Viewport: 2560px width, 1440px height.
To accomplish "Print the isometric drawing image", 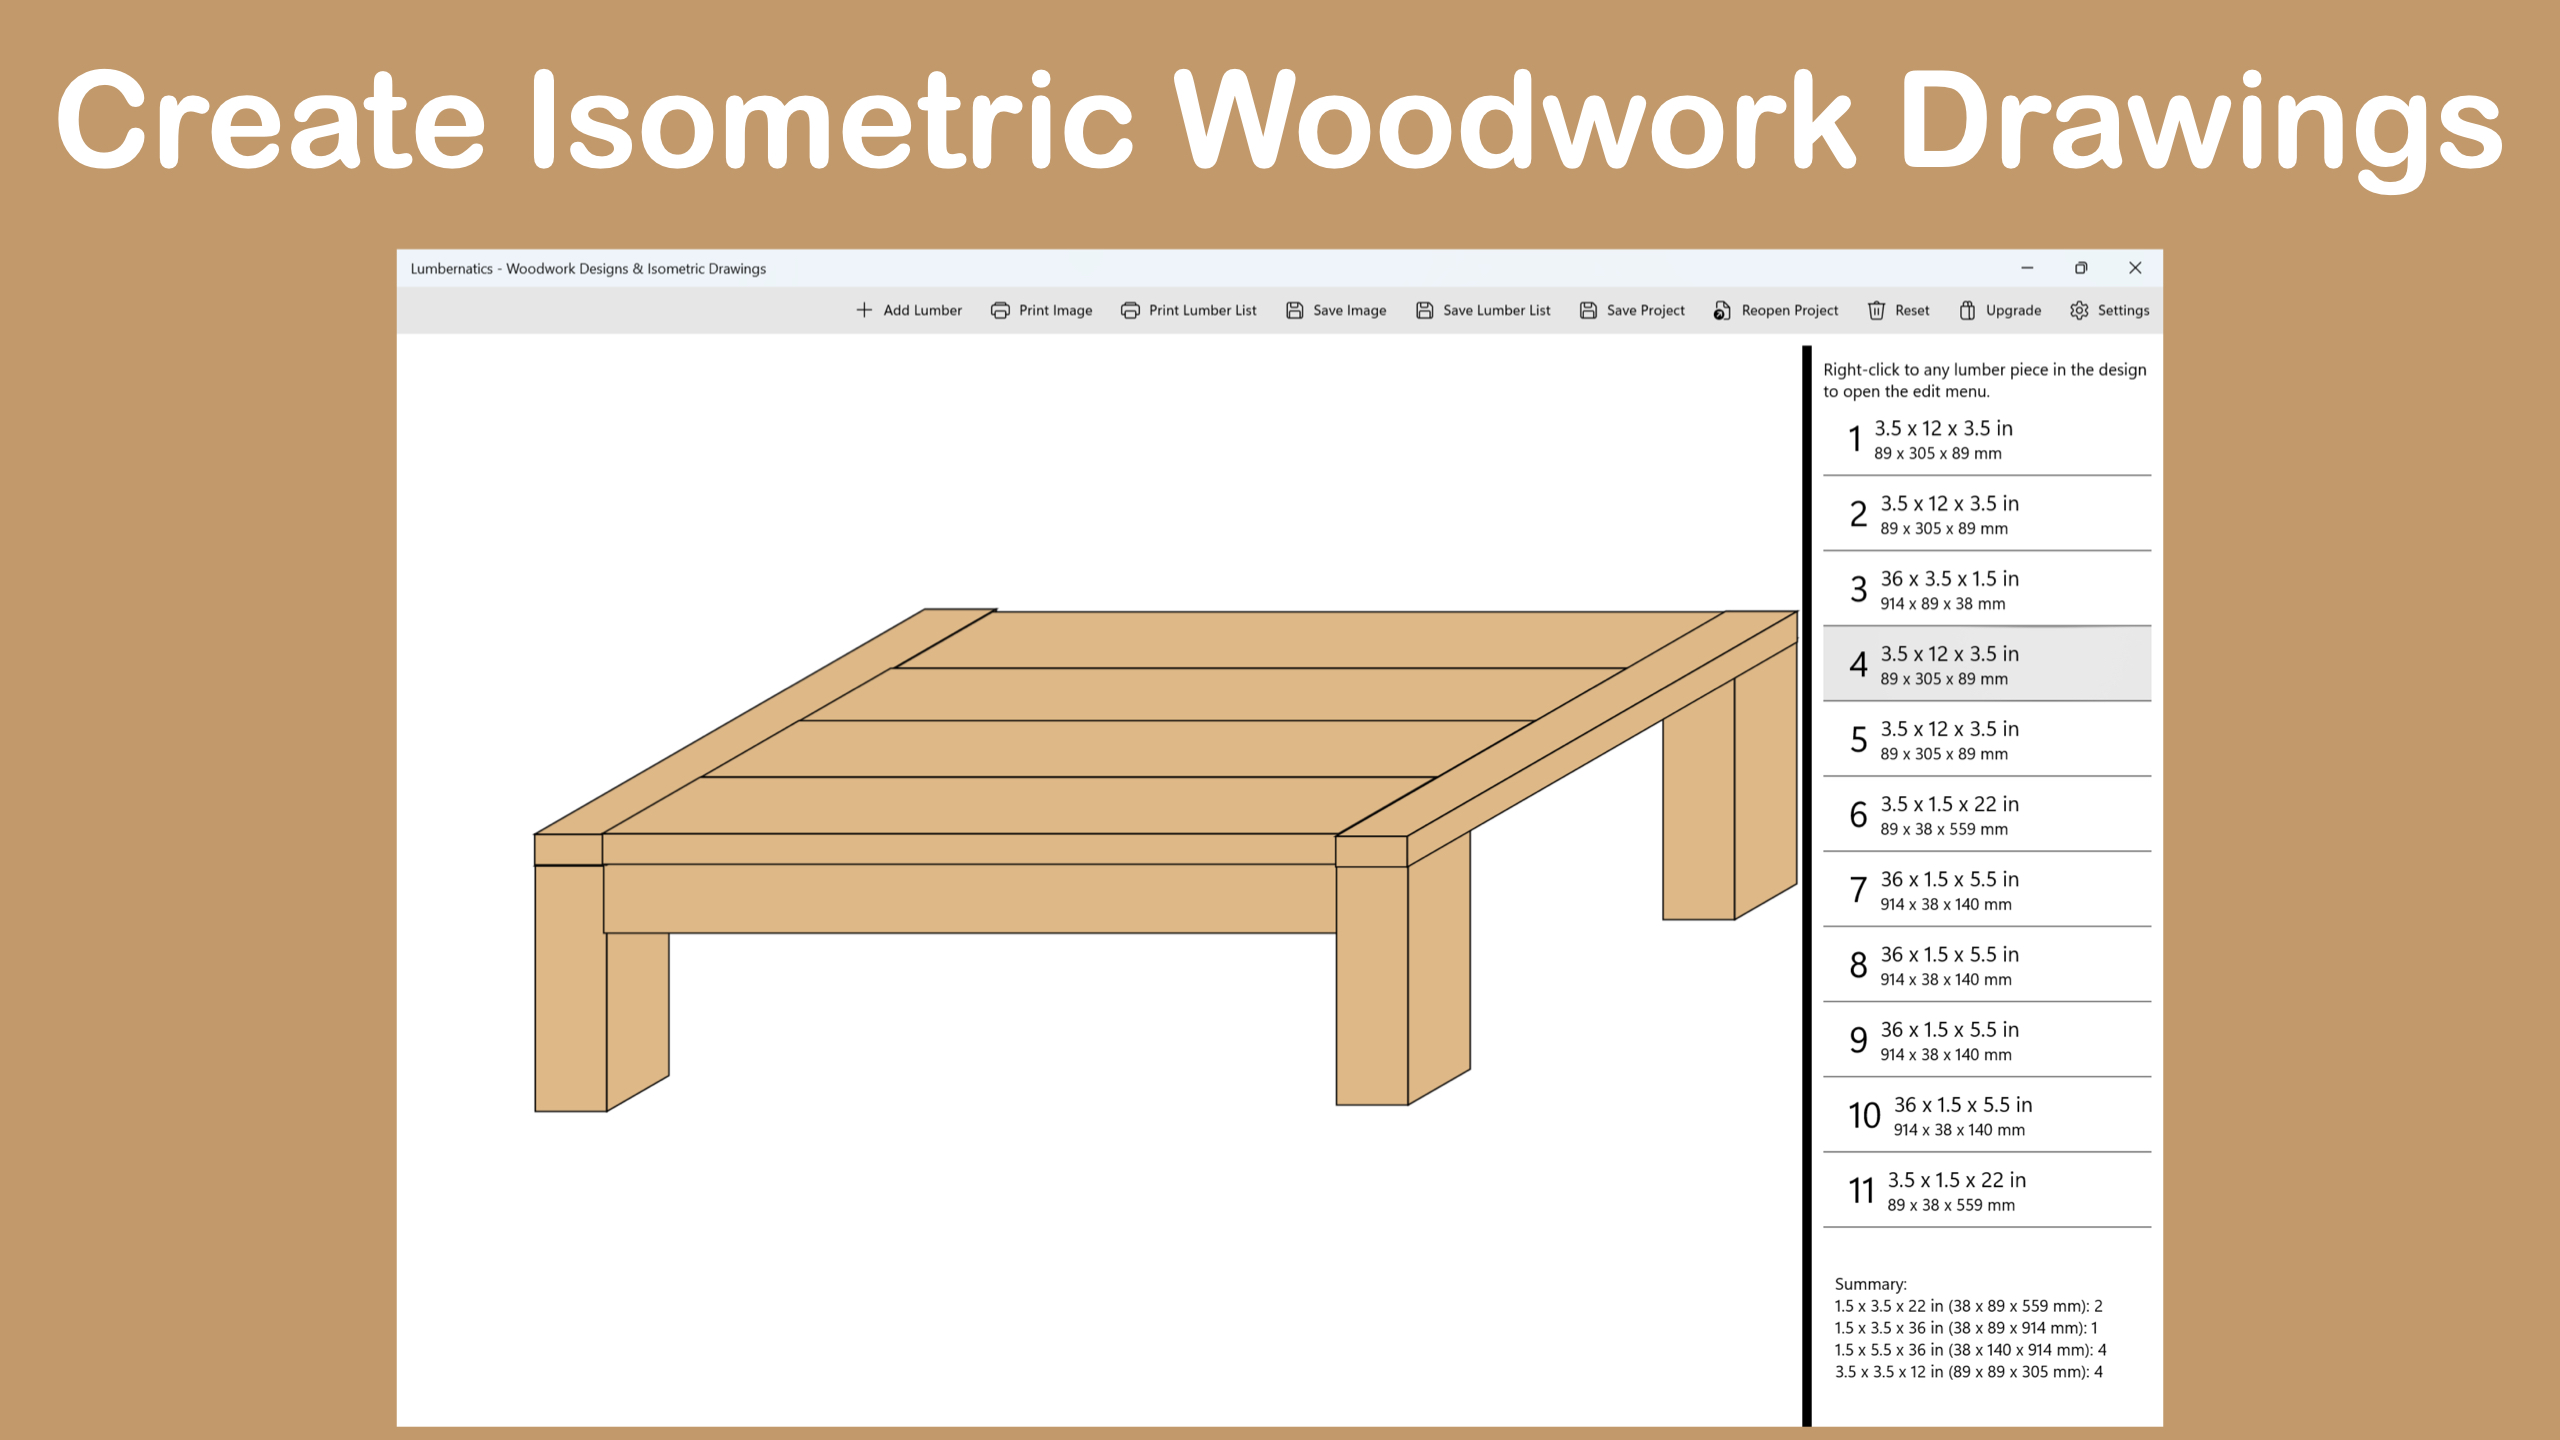I will (1041, 310).
